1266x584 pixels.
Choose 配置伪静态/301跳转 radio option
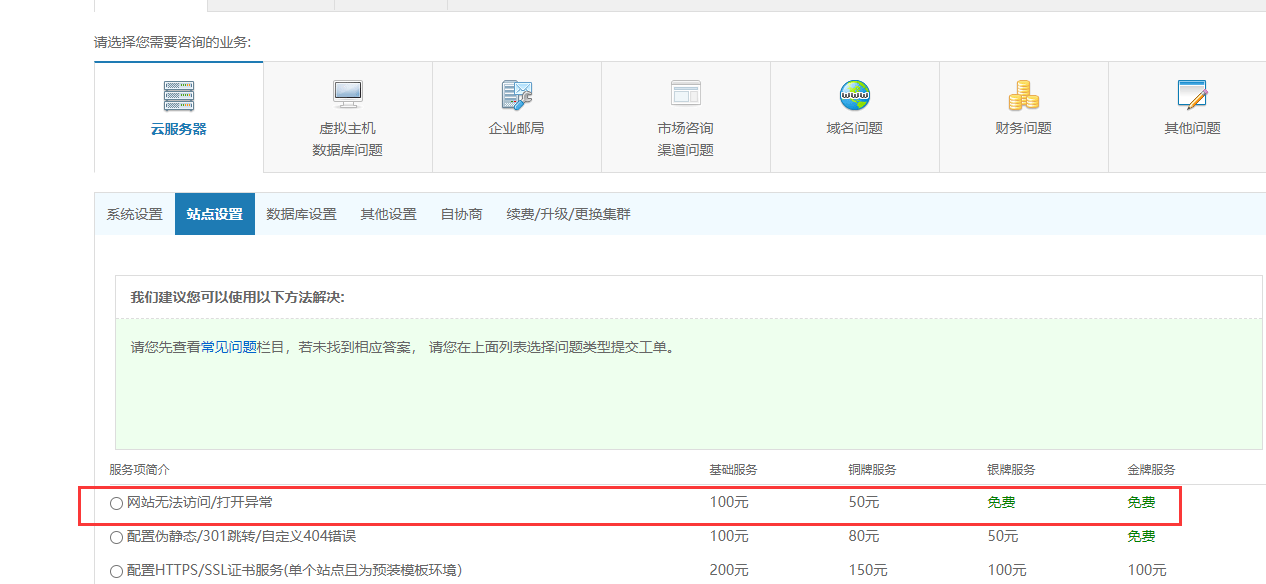[x=116, y=537]
